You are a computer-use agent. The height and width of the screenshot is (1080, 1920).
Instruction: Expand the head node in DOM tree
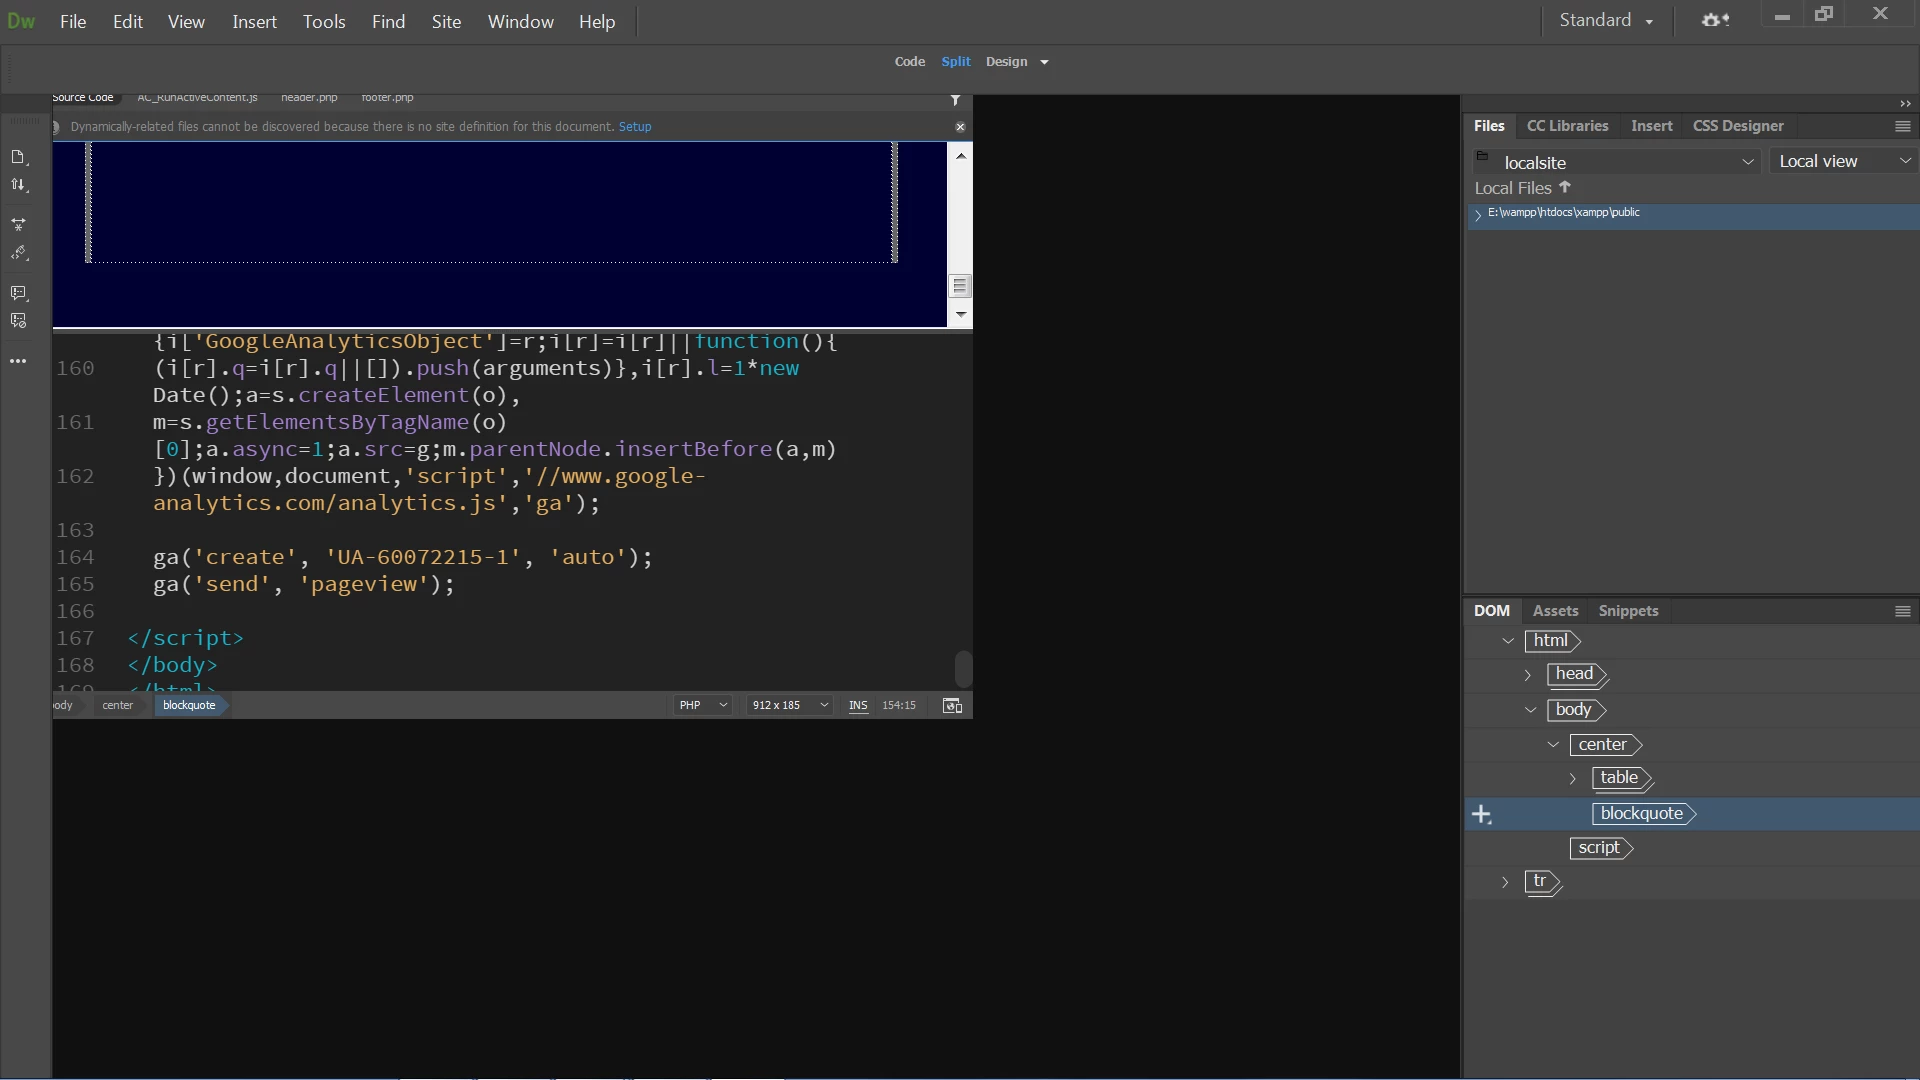tap(1527, 675)
